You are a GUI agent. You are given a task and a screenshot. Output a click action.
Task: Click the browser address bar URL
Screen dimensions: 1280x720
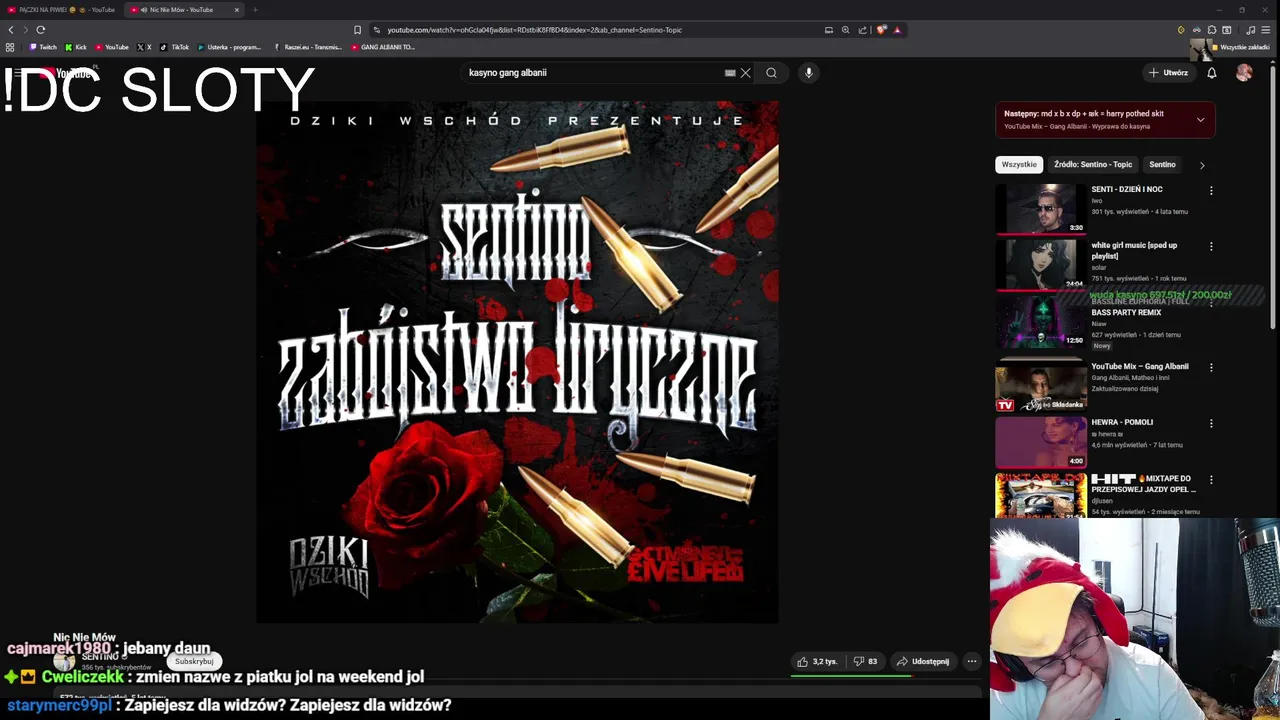(x=534, y=30)
